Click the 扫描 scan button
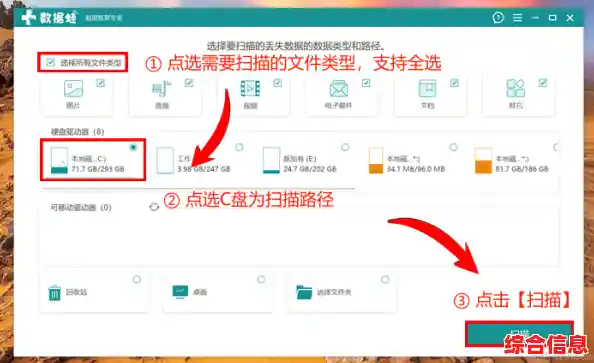 click(x=519, y=334)
